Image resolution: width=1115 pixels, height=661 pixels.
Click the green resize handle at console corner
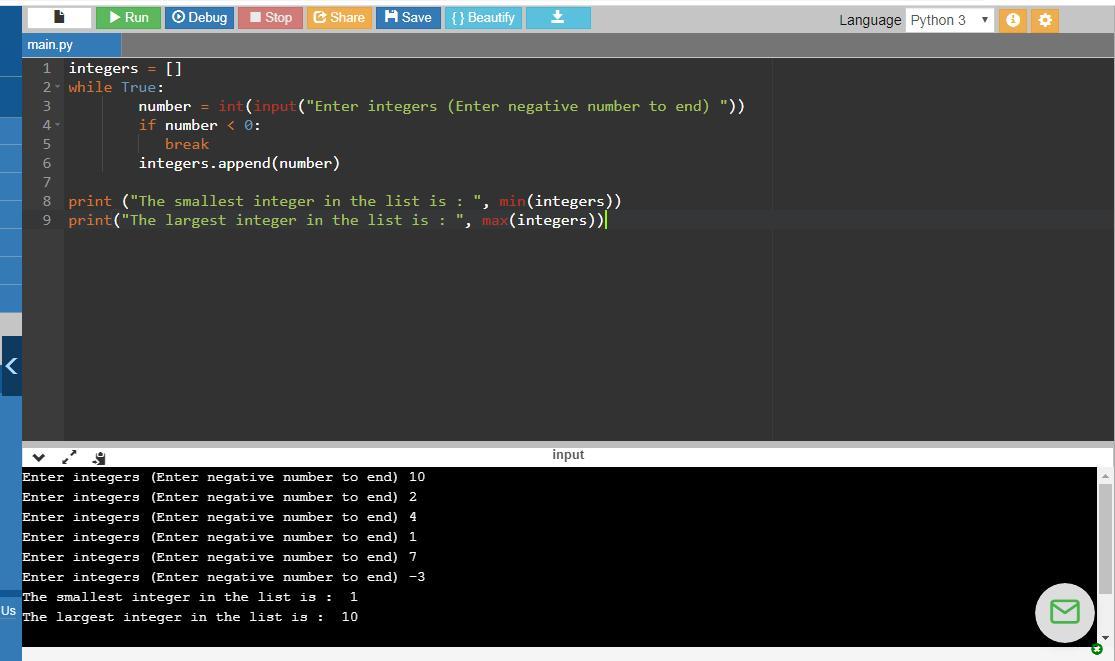tap(1097, 649)
